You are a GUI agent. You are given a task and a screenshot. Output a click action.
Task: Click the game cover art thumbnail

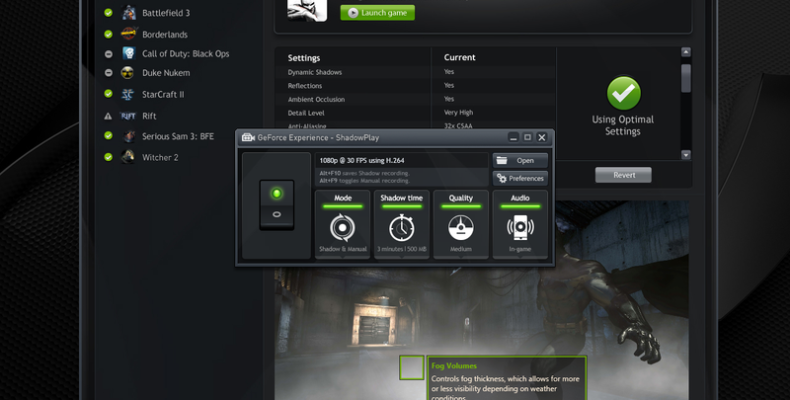pos(307,10)
